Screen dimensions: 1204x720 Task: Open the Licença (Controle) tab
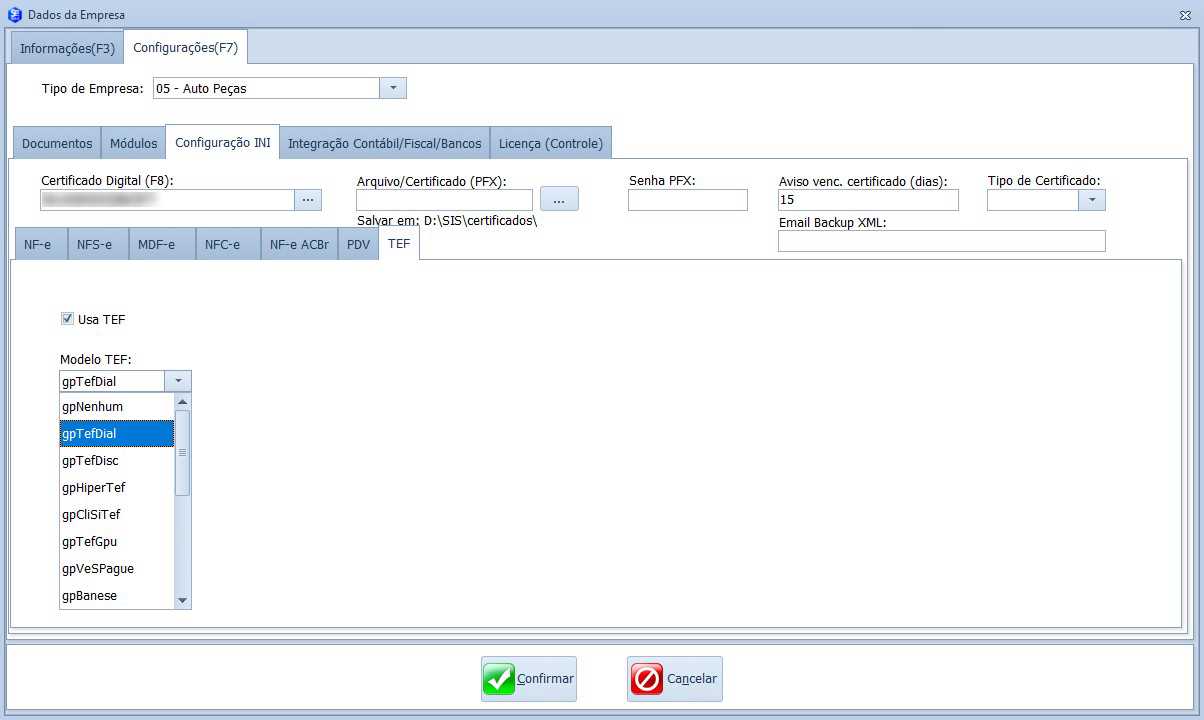(550, 143)
